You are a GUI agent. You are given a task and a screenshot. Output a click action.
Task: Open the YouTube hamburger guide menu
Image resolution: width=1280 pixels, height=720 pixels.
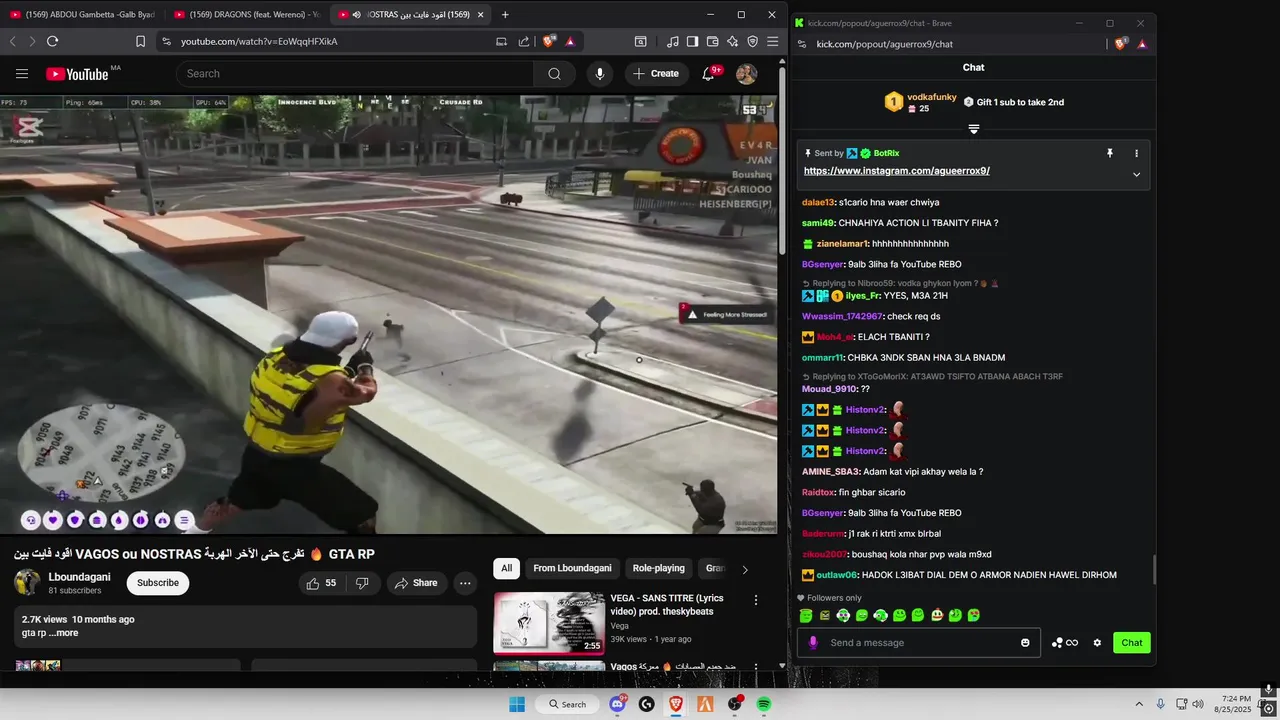click(22, 74)
